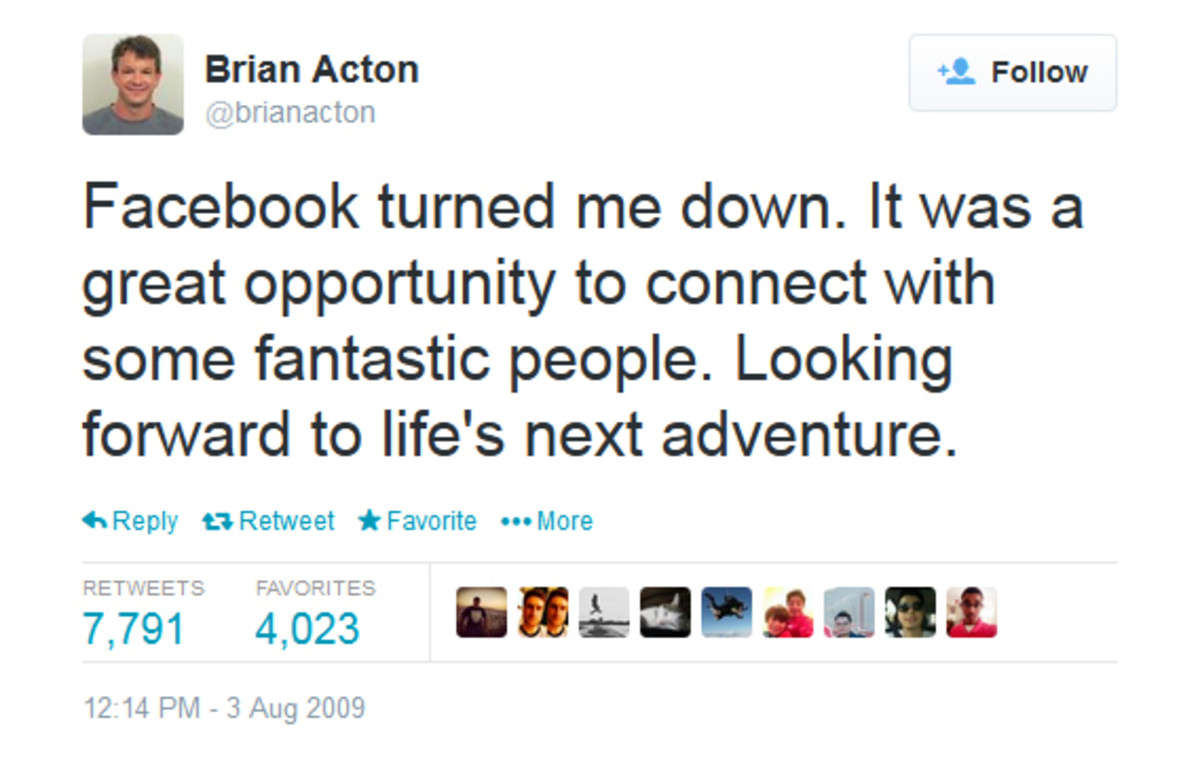Open the last avatar with red shirt
Screen dimensions: 1200x758
[x=971, y=612]
